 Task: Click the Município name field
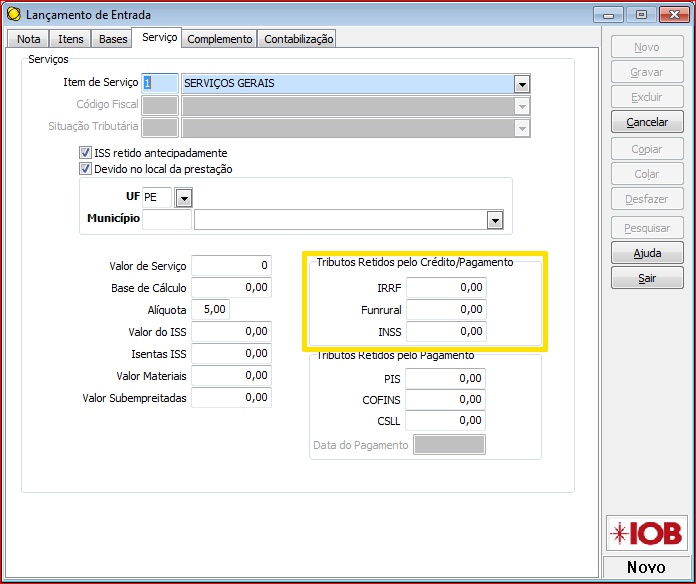tap(341, 220)
